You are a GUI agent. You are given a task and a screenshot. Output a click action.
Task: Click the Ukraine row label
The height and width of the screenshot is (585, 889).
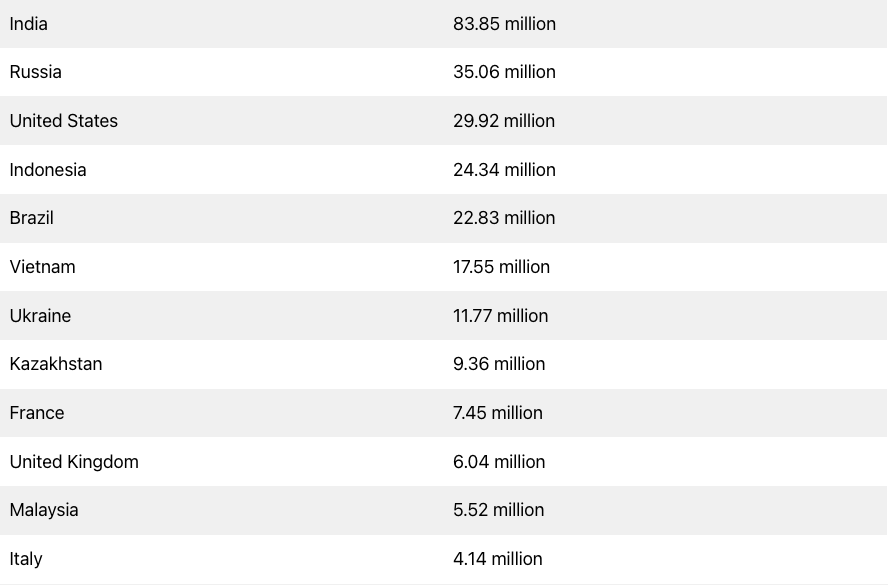pyautogui.click(x=40, y=316)
